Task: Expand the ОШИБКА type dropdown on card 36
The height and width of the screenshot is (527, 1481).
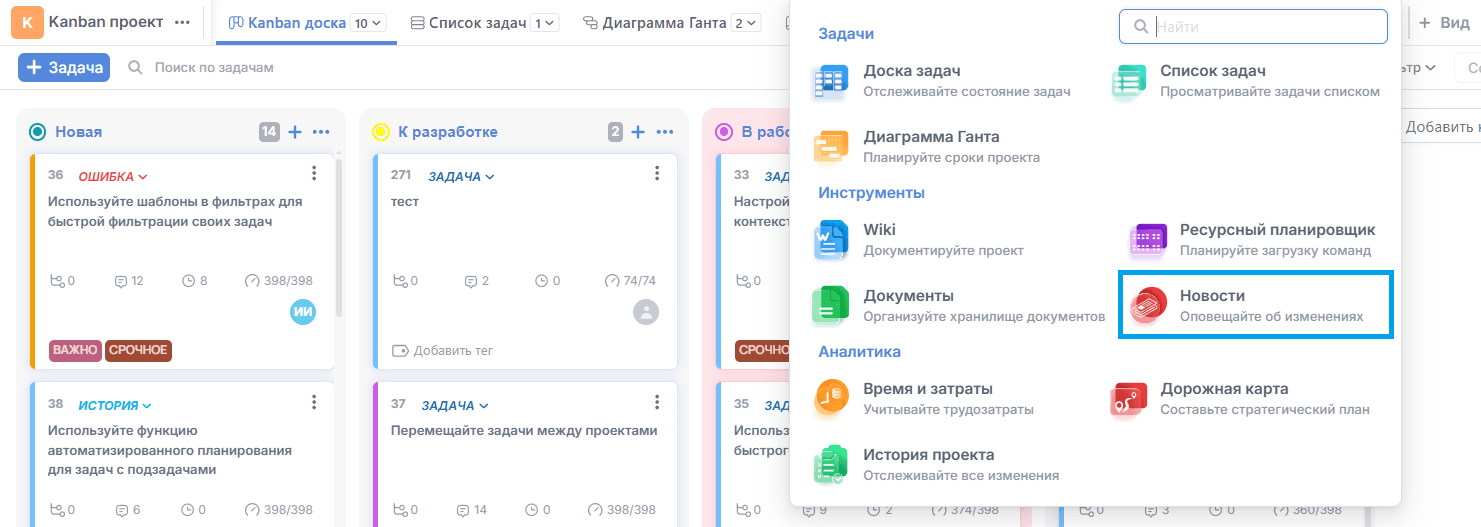Action: click(x=113, y=177)
